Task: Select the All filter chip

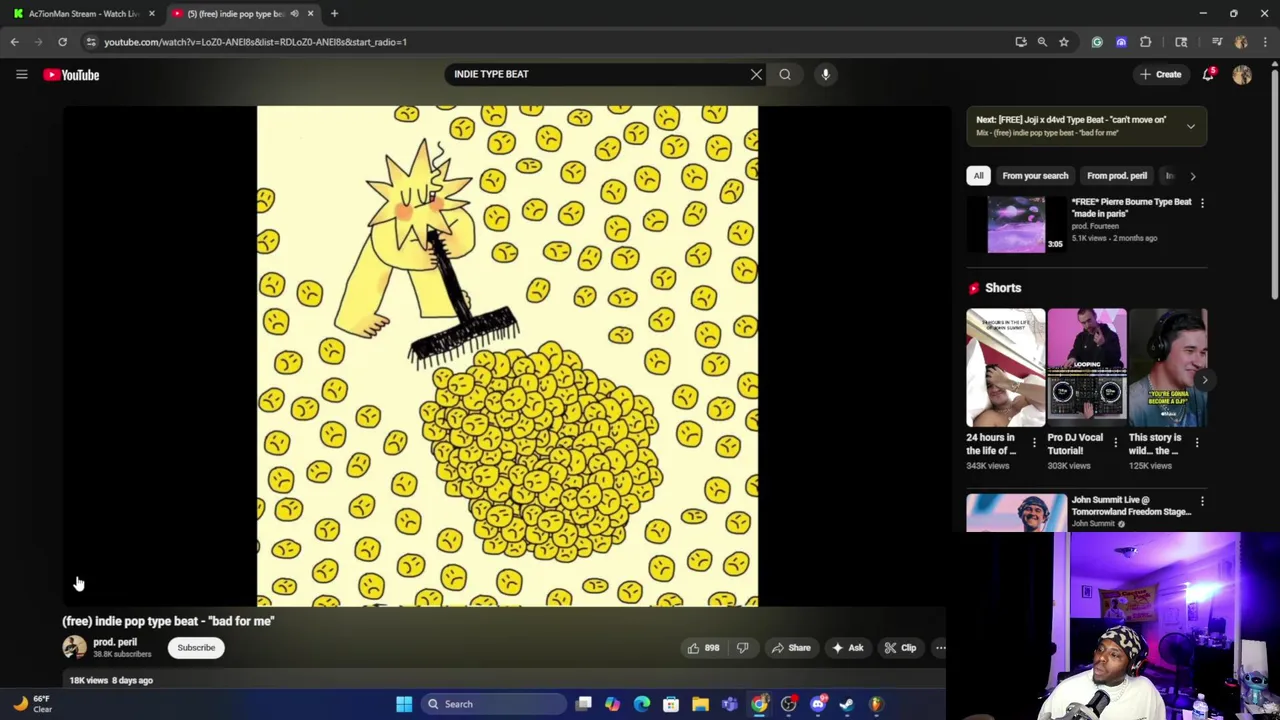Action: pos(978,176)
